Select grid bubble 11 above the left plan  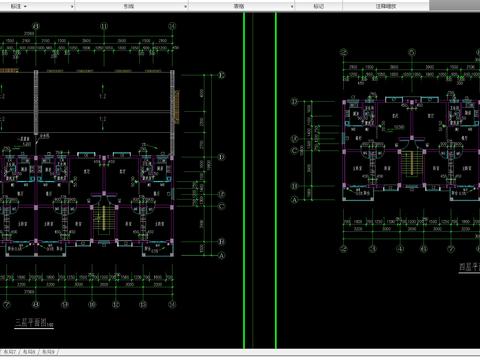(x=104, y=26)
